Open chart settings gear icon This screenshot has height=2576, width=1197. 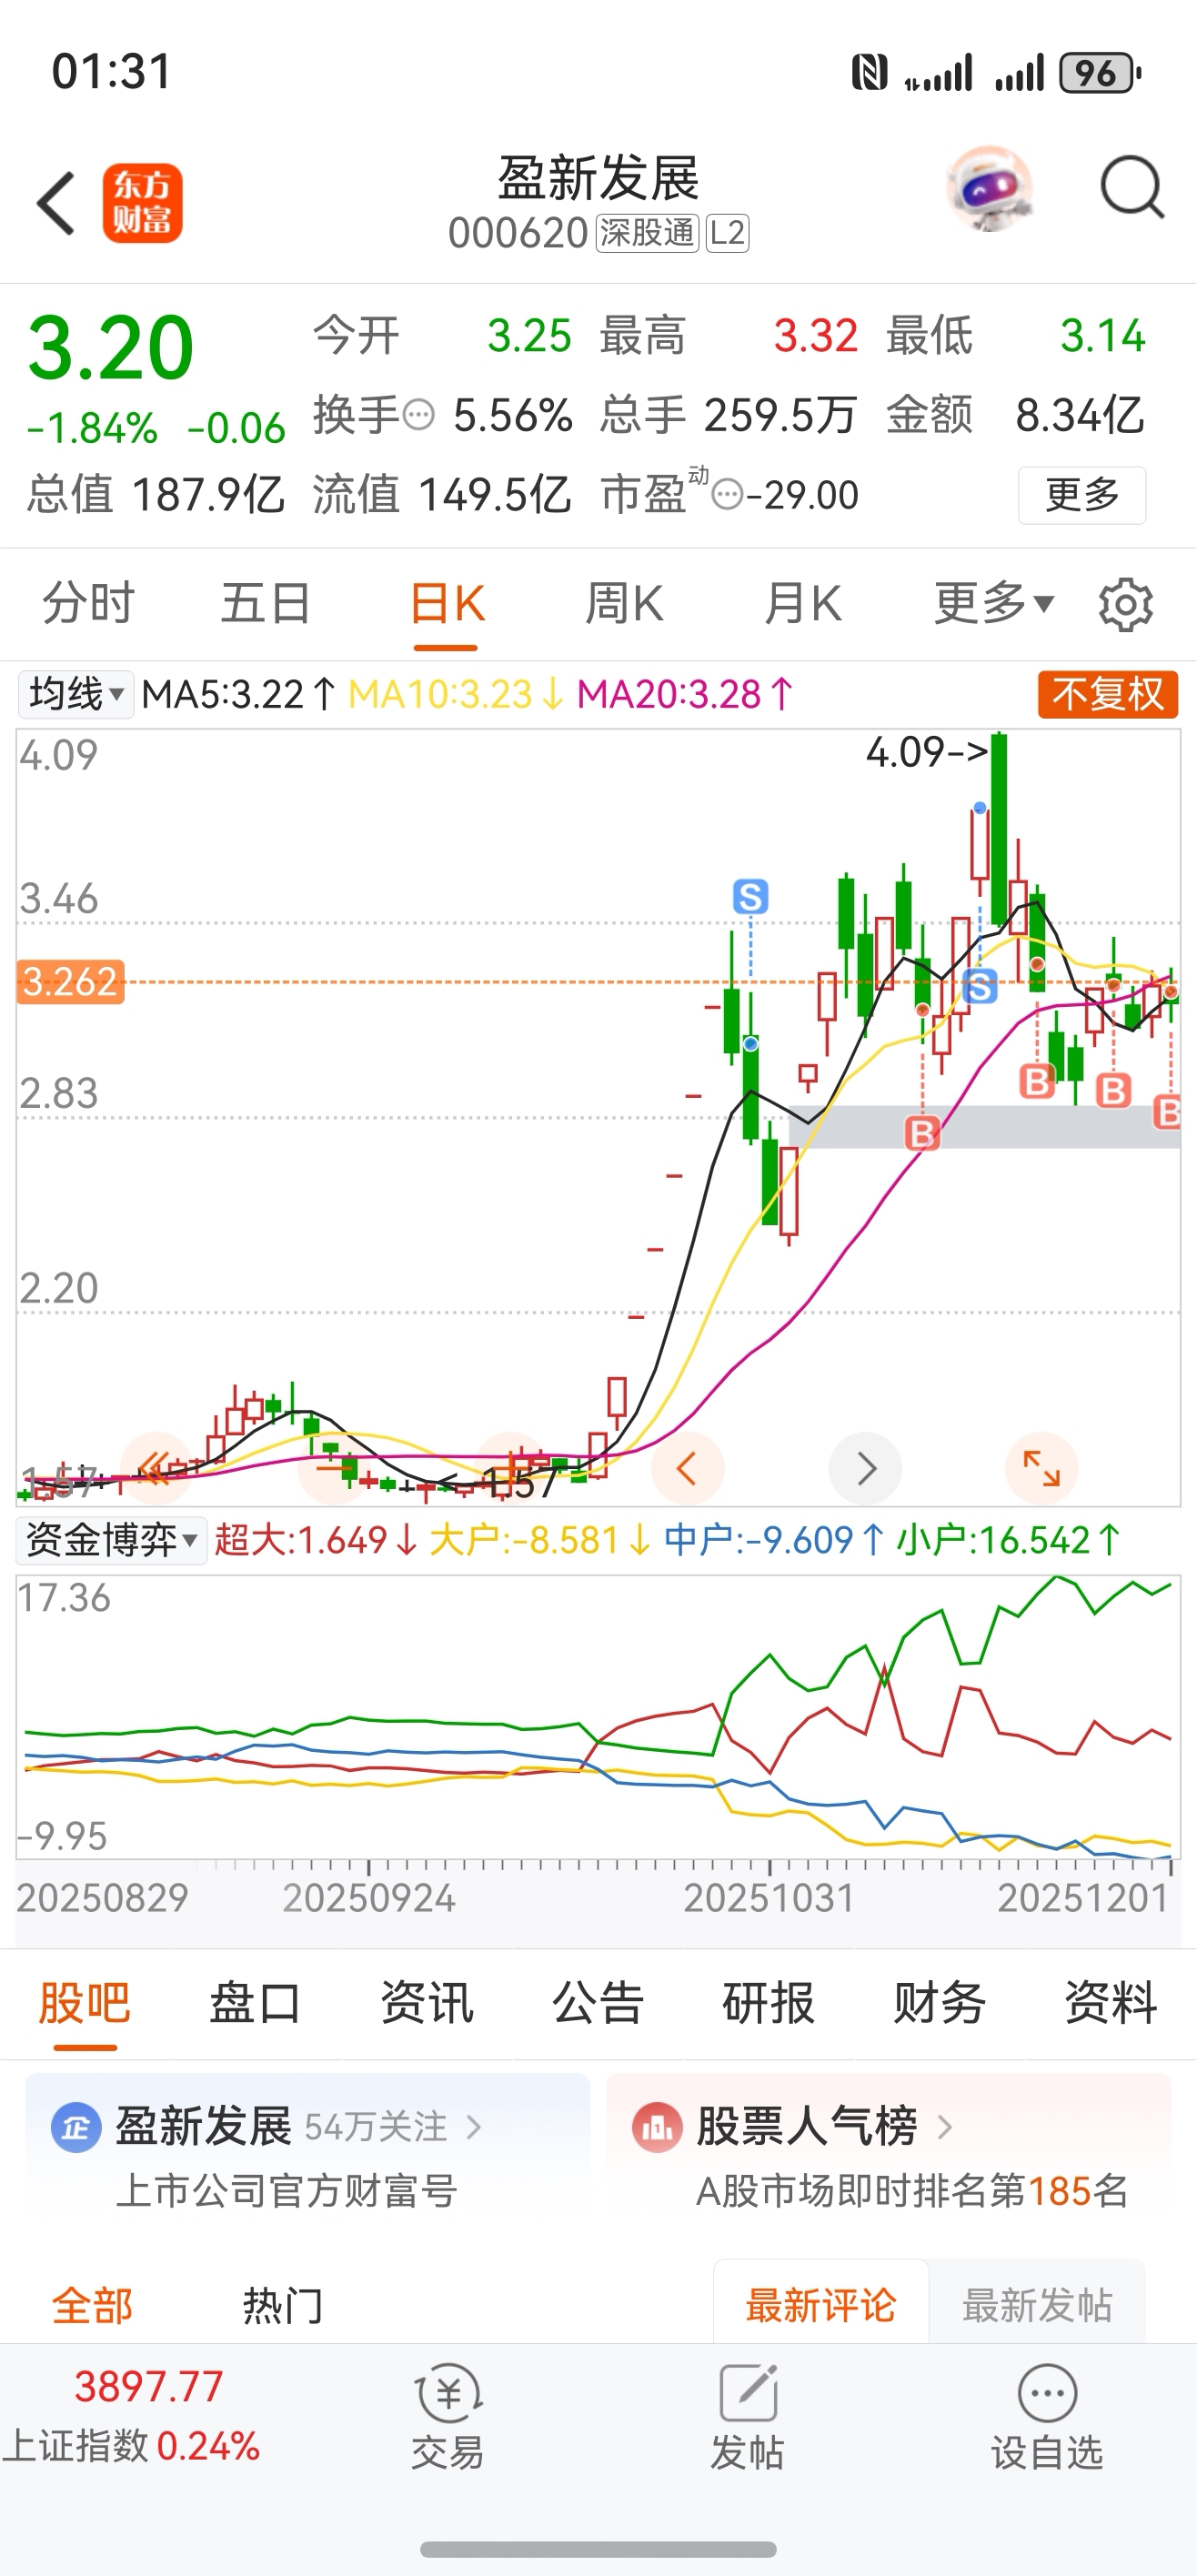1125,604
